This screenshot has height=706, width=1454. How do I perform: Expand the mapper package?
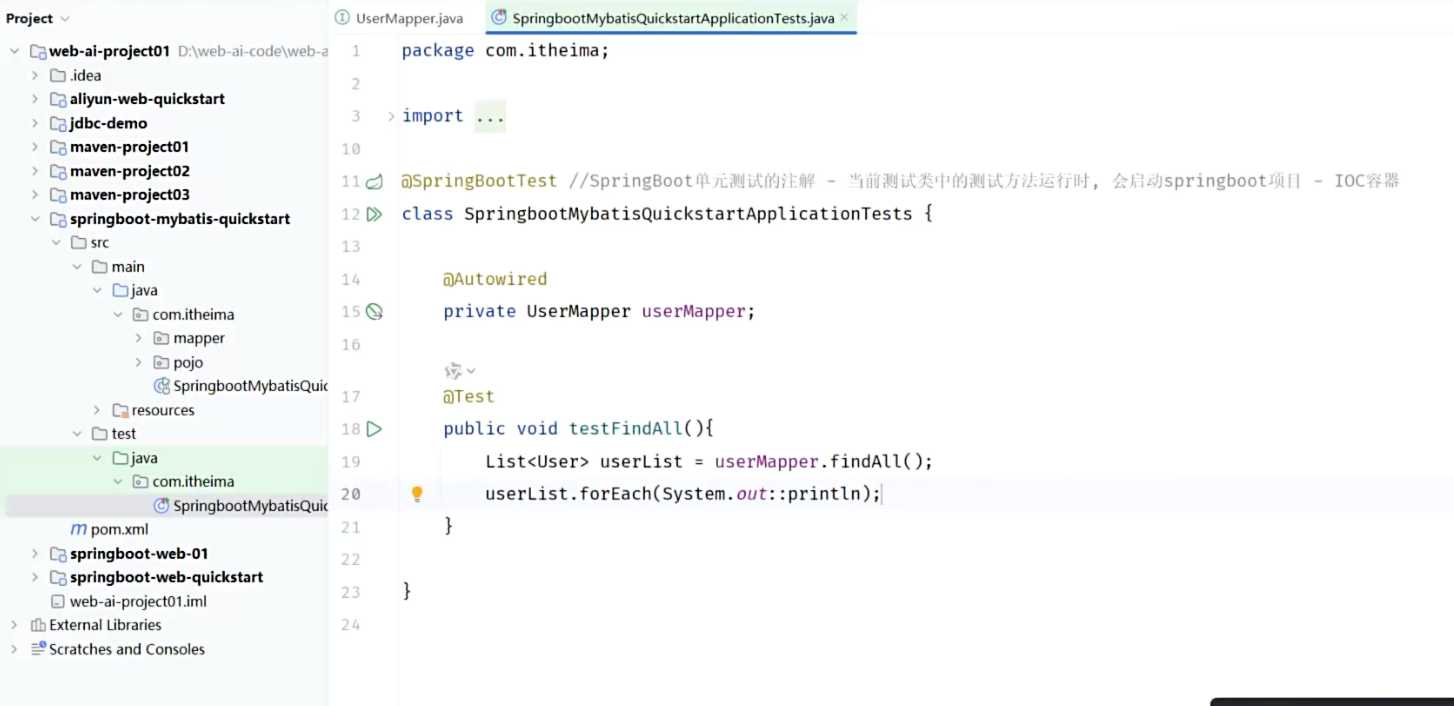tap(139, 338)
